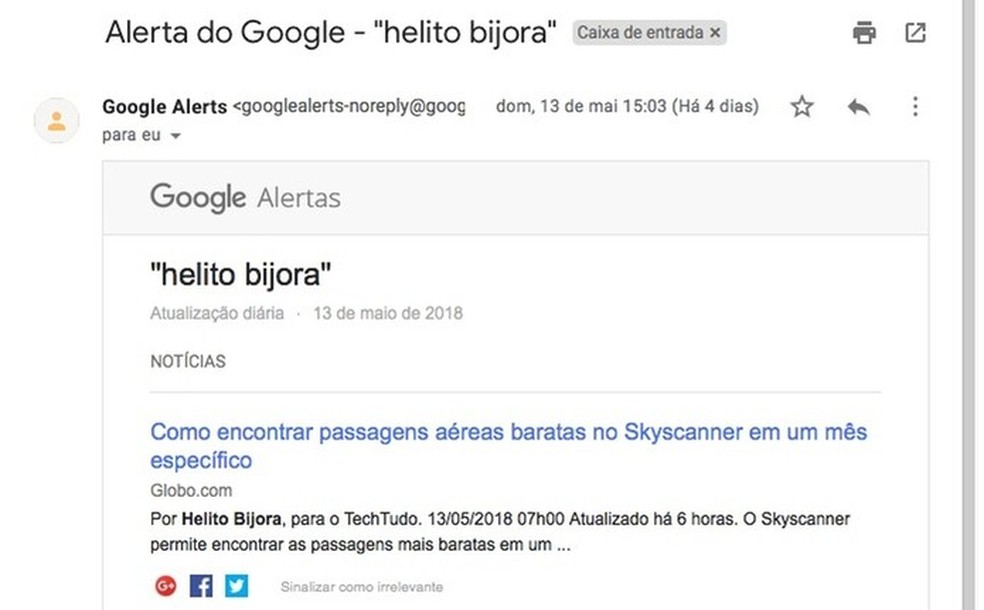Remove the "Caixa de entrada" label

715,32
